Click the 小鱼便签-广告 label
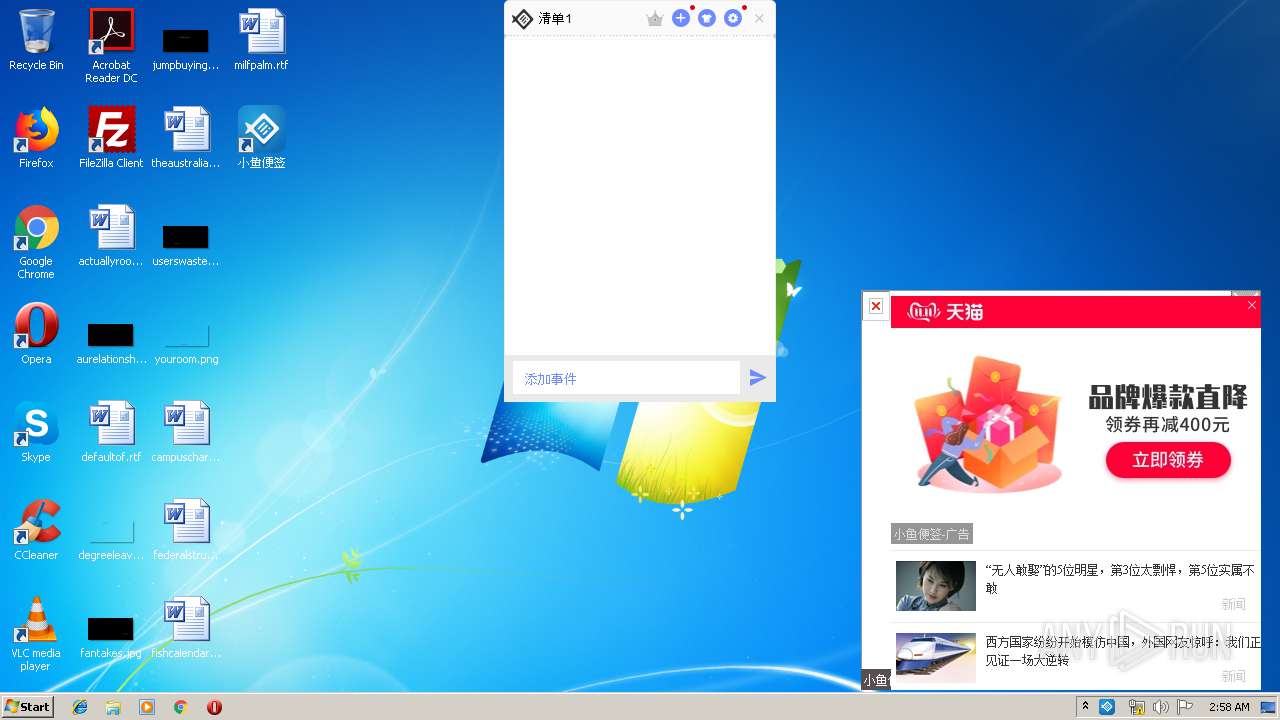The height and width of the screenshot is (720, 1280). [x=931, y=534]
